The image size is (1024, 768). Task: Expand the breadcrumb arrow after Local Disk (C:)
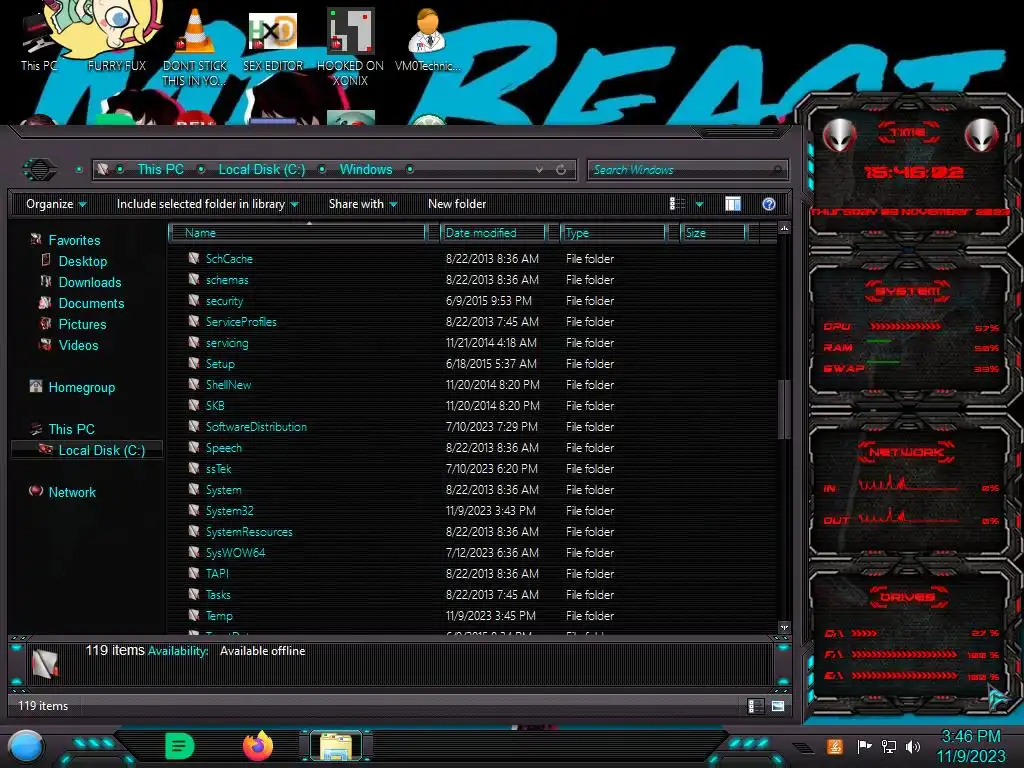click(322, 170)
